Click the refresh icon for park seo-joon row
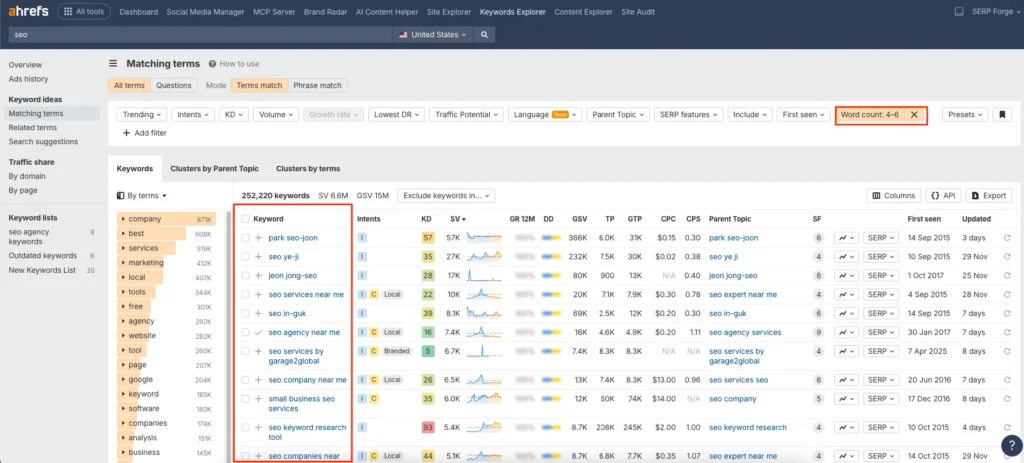Screen dimensions: 1024x463 click(x=1007, y=238)
